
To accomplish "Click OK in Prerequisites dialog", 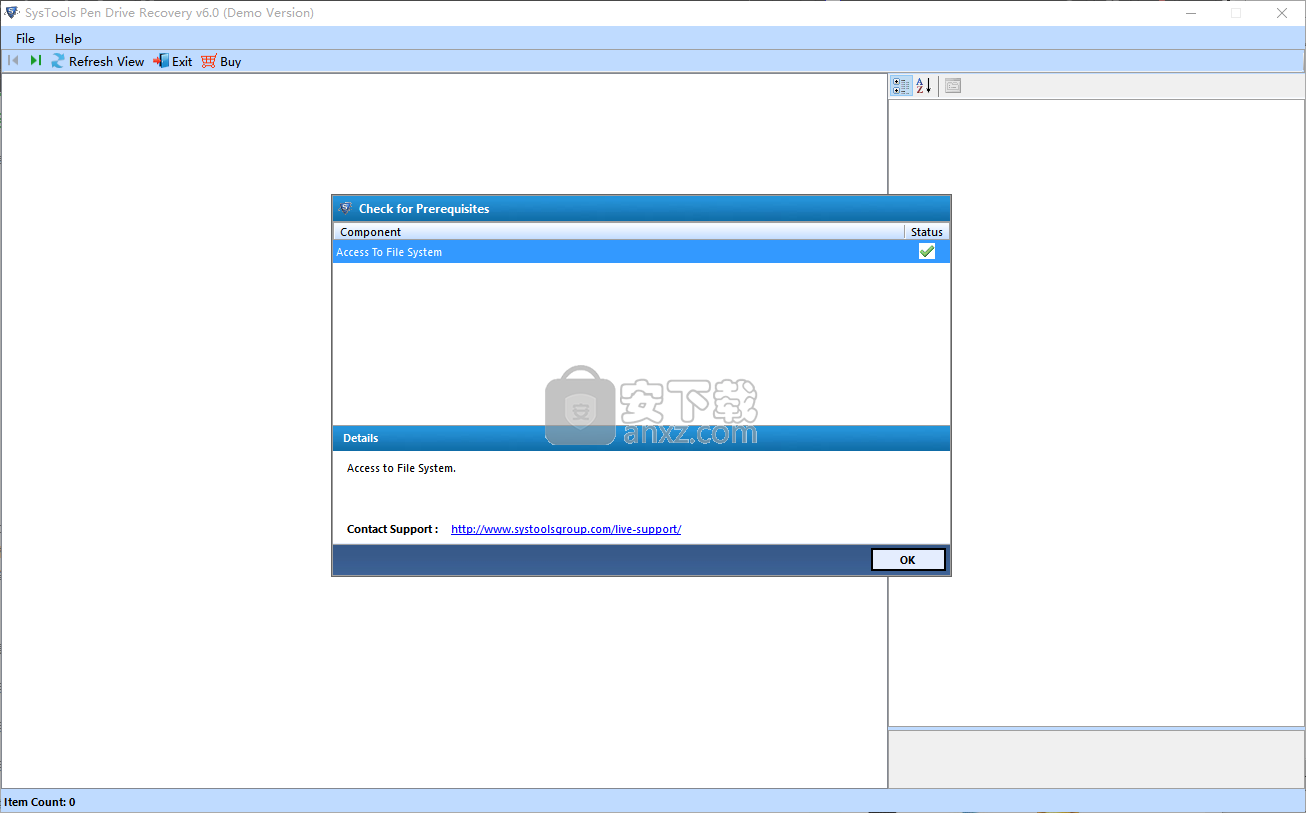I will (907, 560).
